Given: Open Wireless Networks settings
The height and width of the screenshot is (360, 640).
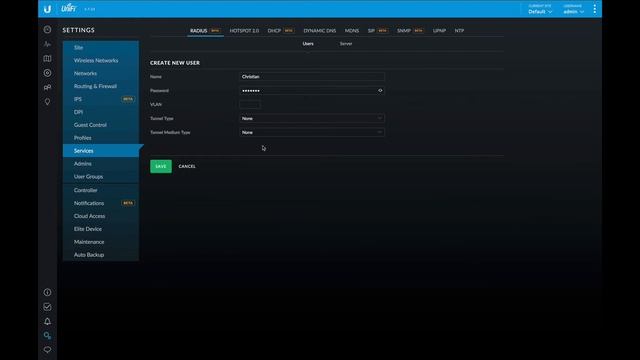Looking at the screenshot, I should (101, 60).
